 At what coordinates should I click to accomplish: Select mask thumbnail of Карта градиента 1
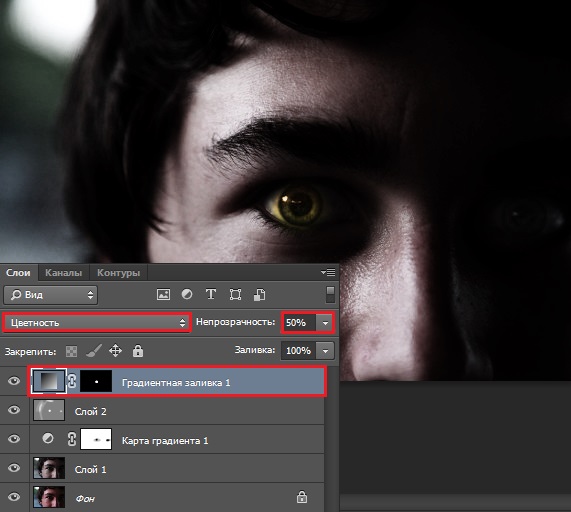coord(96,439)
